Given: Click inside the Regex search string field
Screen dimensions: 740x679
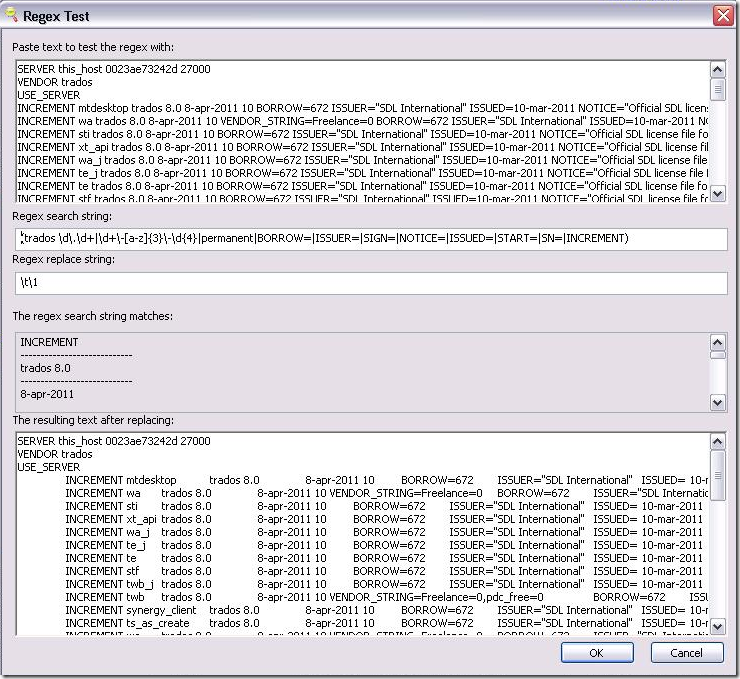Looking at the screenshot, I should (x=371, y=239).
